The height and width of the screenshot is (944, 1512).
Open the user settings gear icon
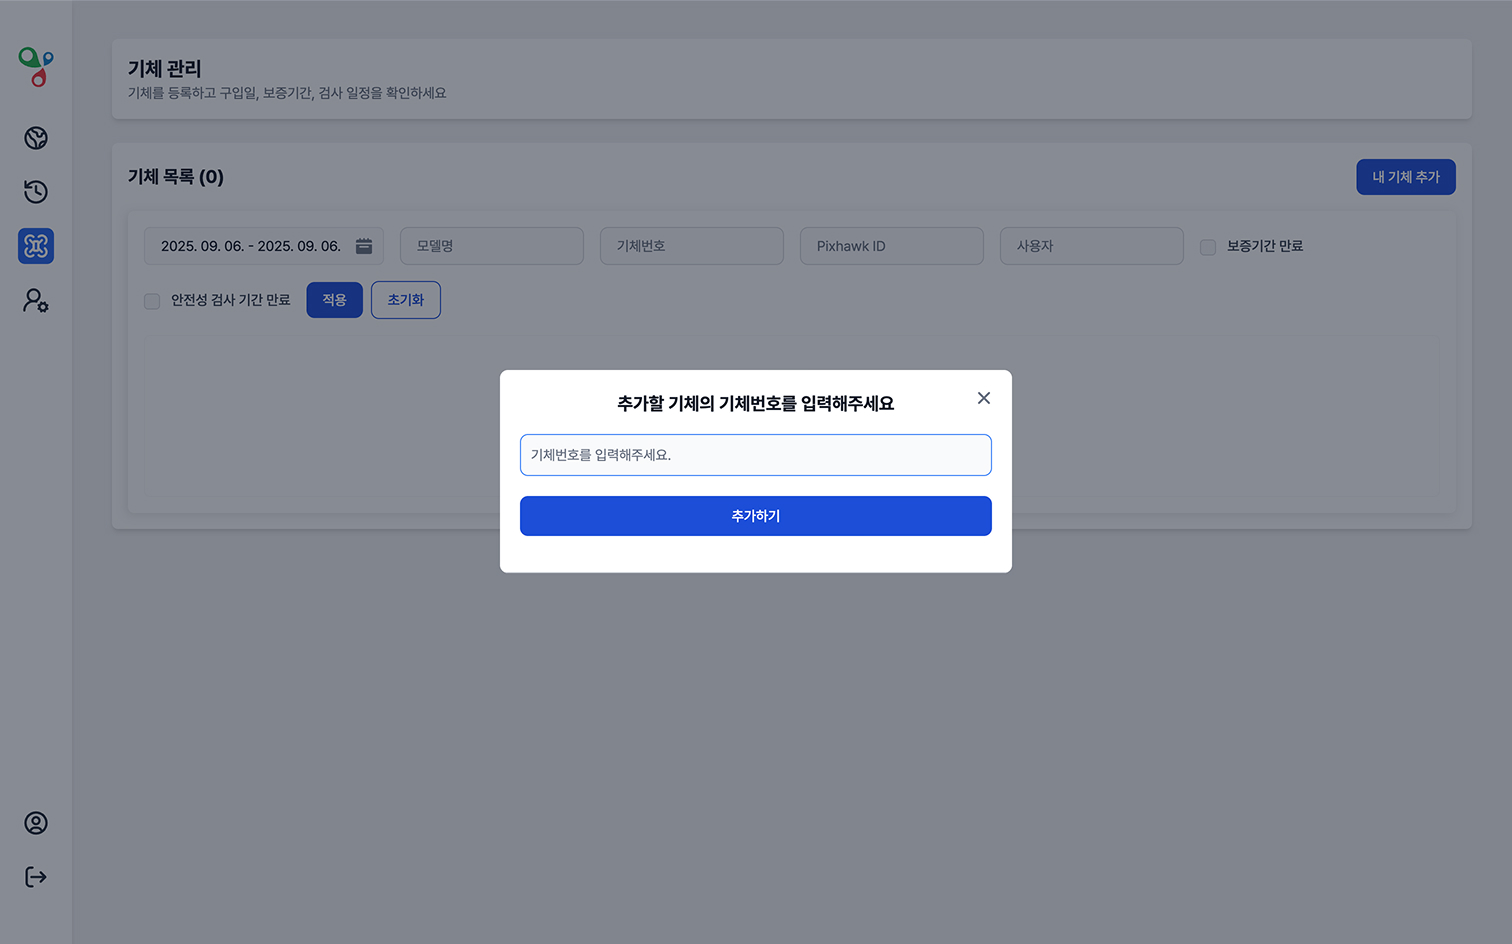click(36, 300)
